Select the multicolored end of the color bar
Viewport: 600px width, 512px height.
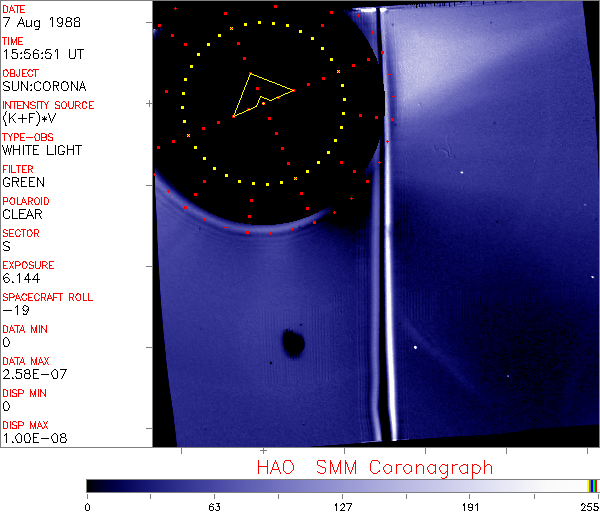[594, 485]
